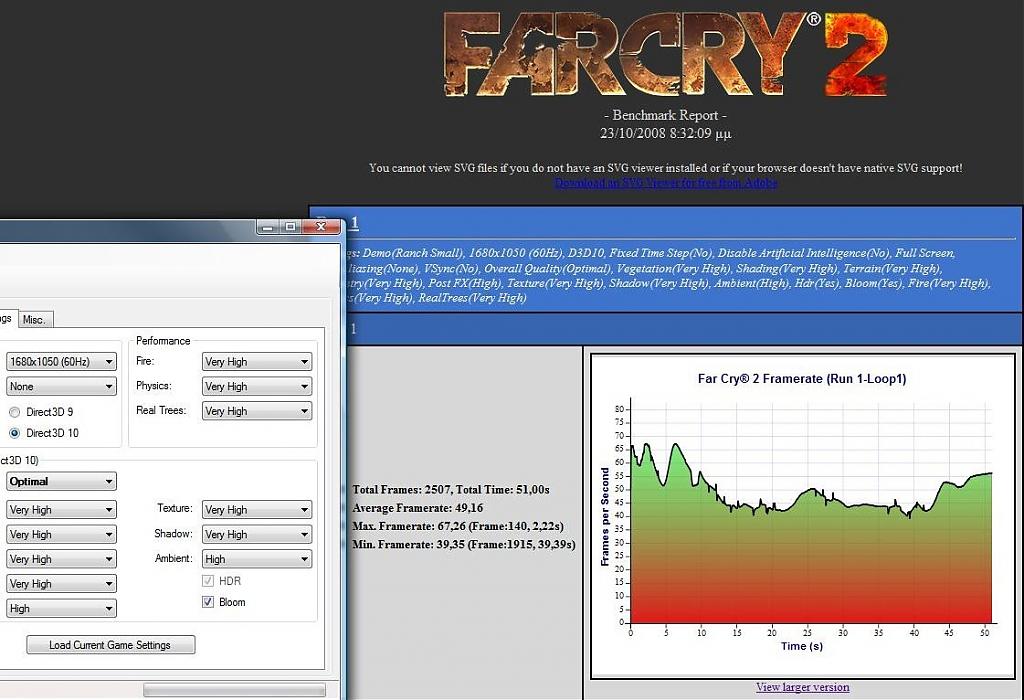
Task: Click the "- Benchmark Report -" heading
Action: click(665, 116)
